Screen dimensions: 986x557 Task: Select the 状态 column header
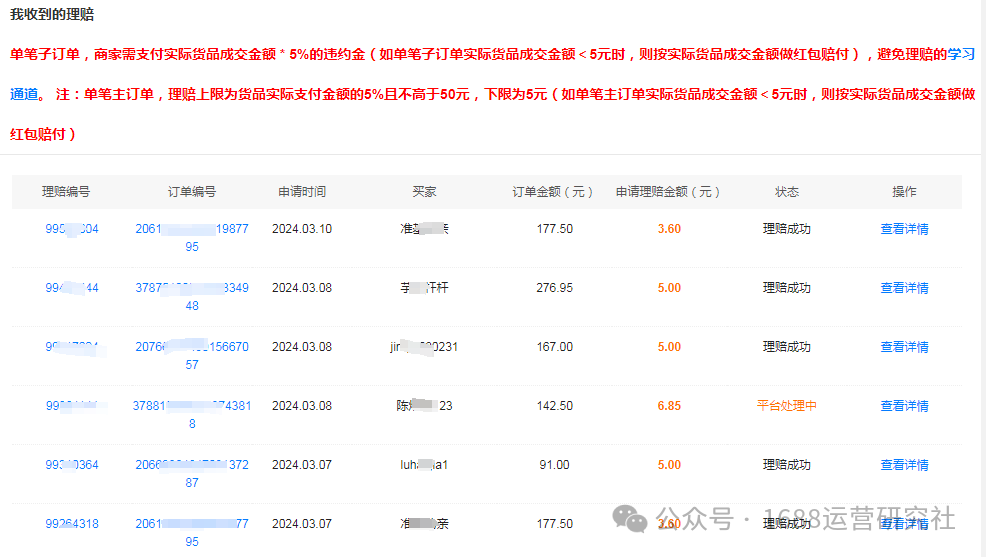click(787, 192)
